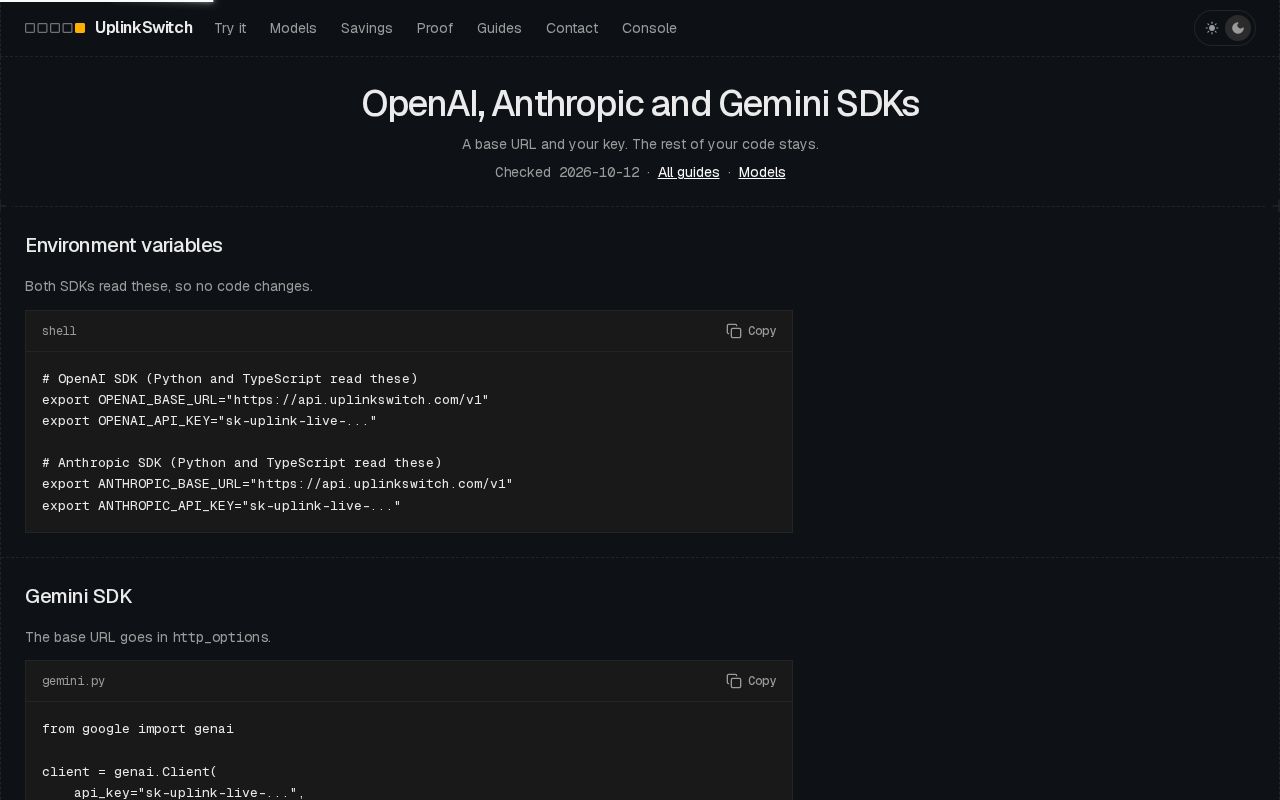Click the '# Anthropic SDK' comment line

(242, 463)
